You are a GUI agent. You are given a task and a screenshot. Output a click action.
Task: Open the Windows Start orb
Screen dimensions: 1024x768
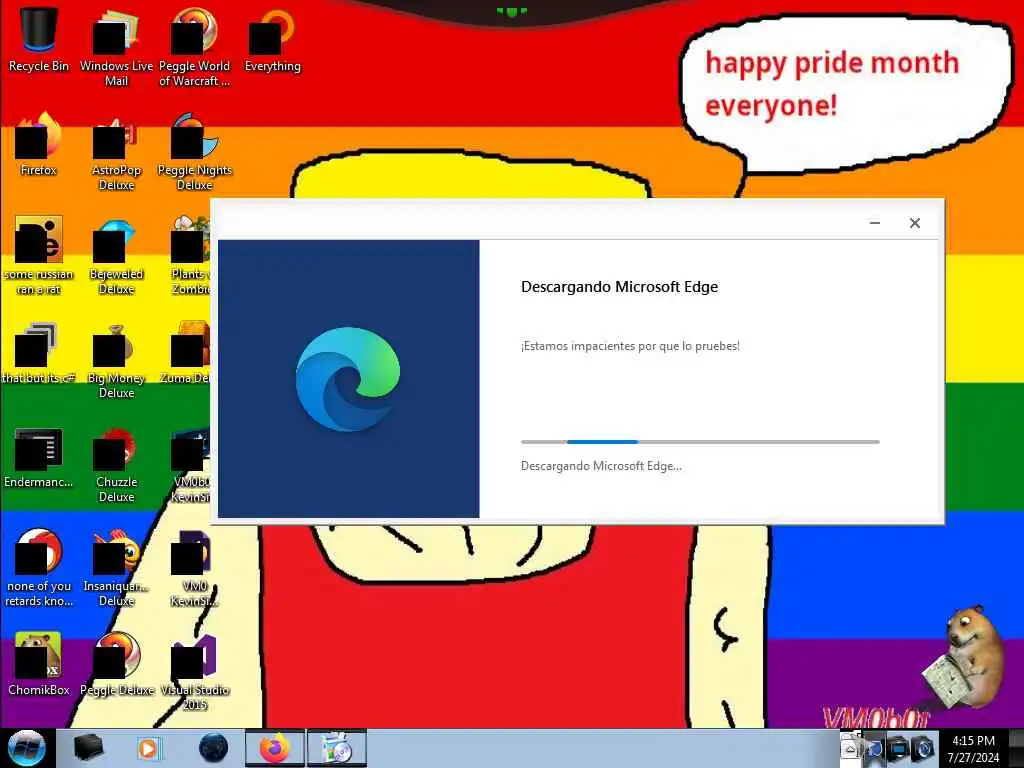(x=26, y=748)
